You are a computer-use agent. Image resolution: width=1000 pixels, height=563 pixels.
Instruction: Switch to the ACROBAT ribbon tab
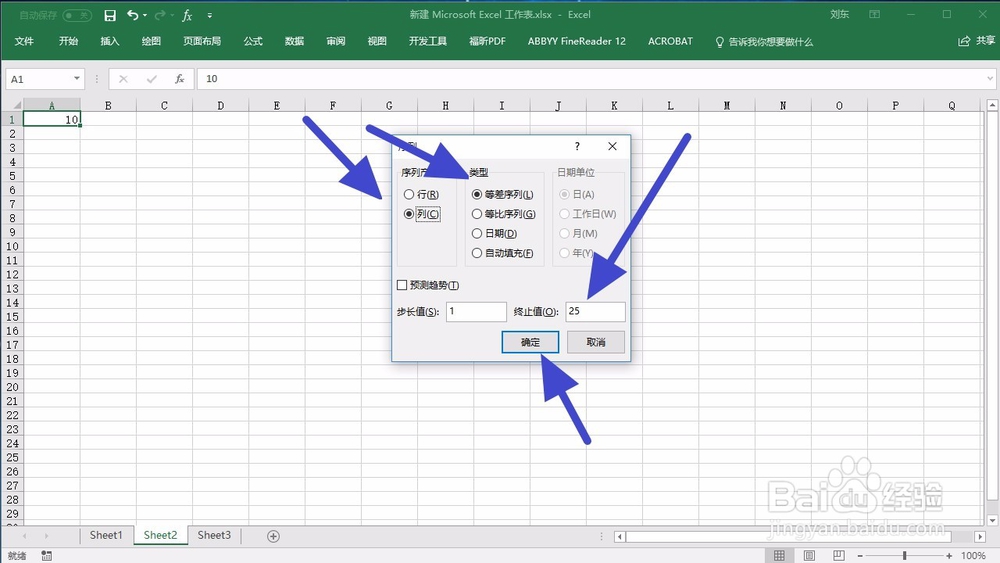coord(670,41)
